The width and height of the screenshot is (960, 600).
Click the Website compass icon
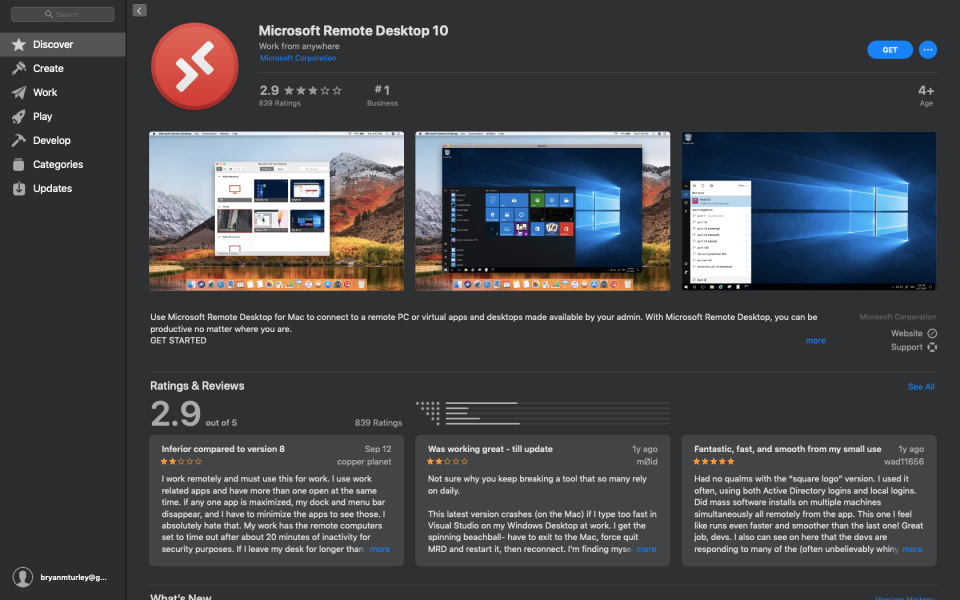932,334
